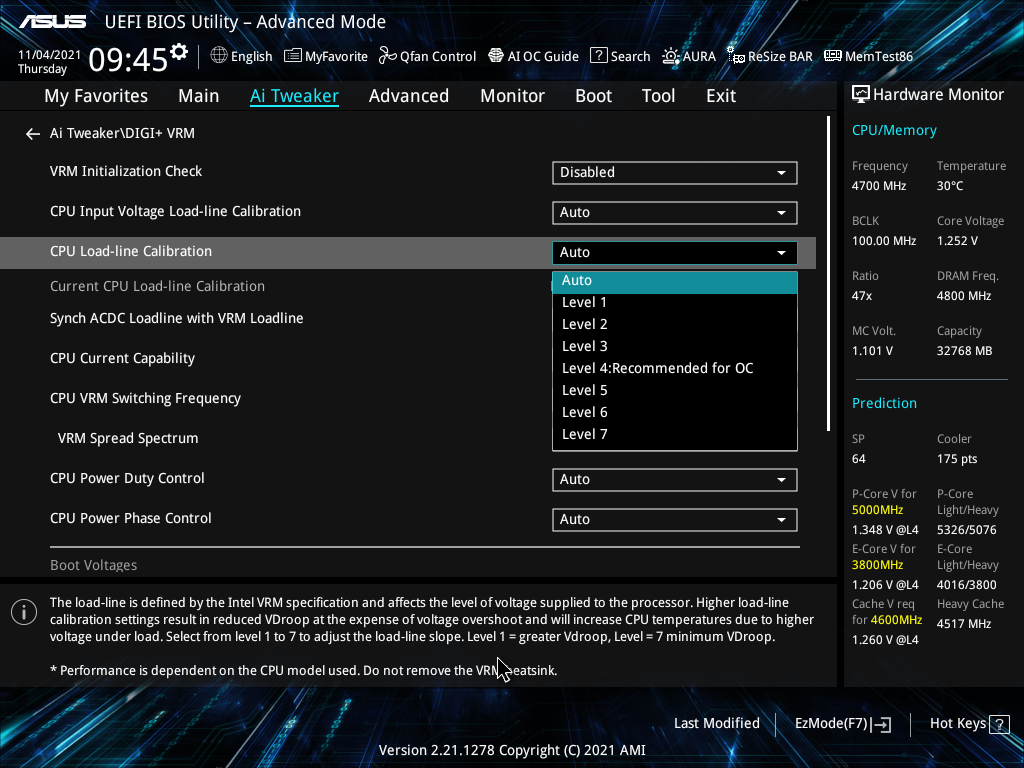Switch to the Tool tab
The image size is (1024, 768).
(x=658, y=96)
